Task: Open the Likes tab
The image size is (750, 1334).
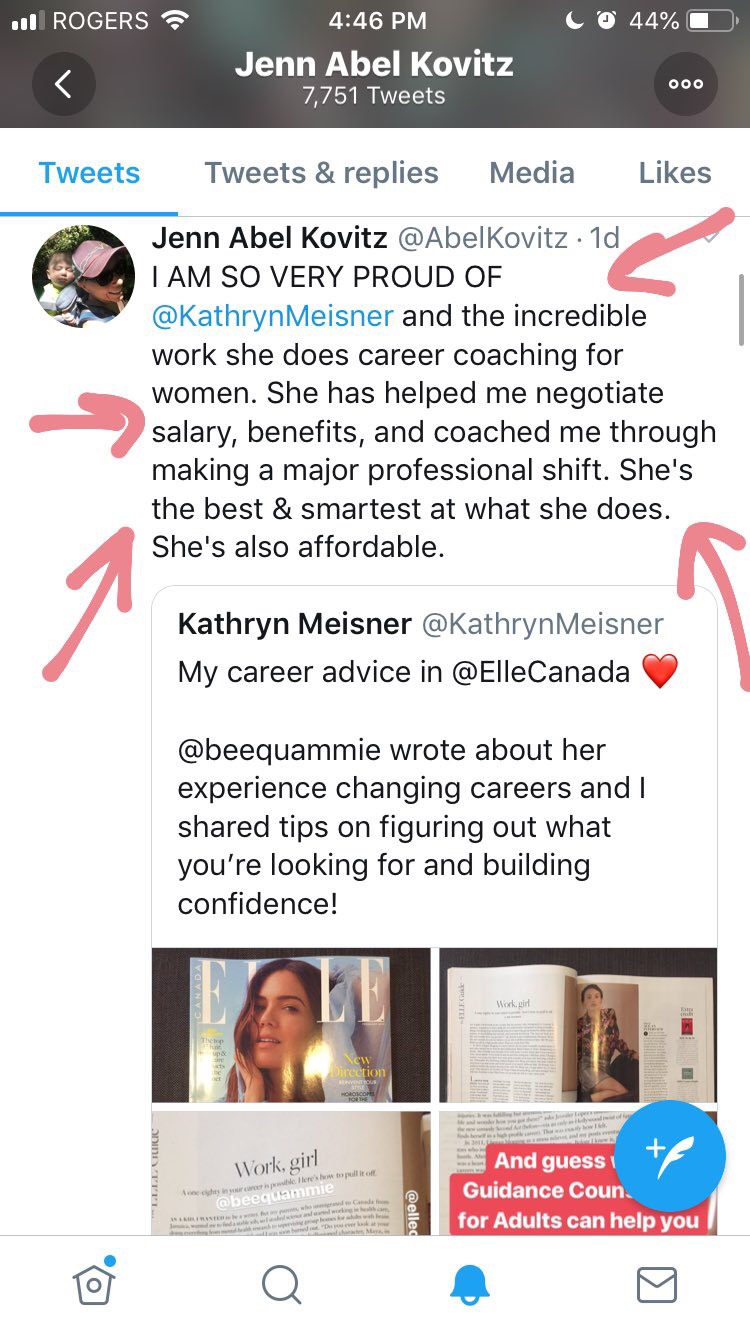Action: point(675,173)
